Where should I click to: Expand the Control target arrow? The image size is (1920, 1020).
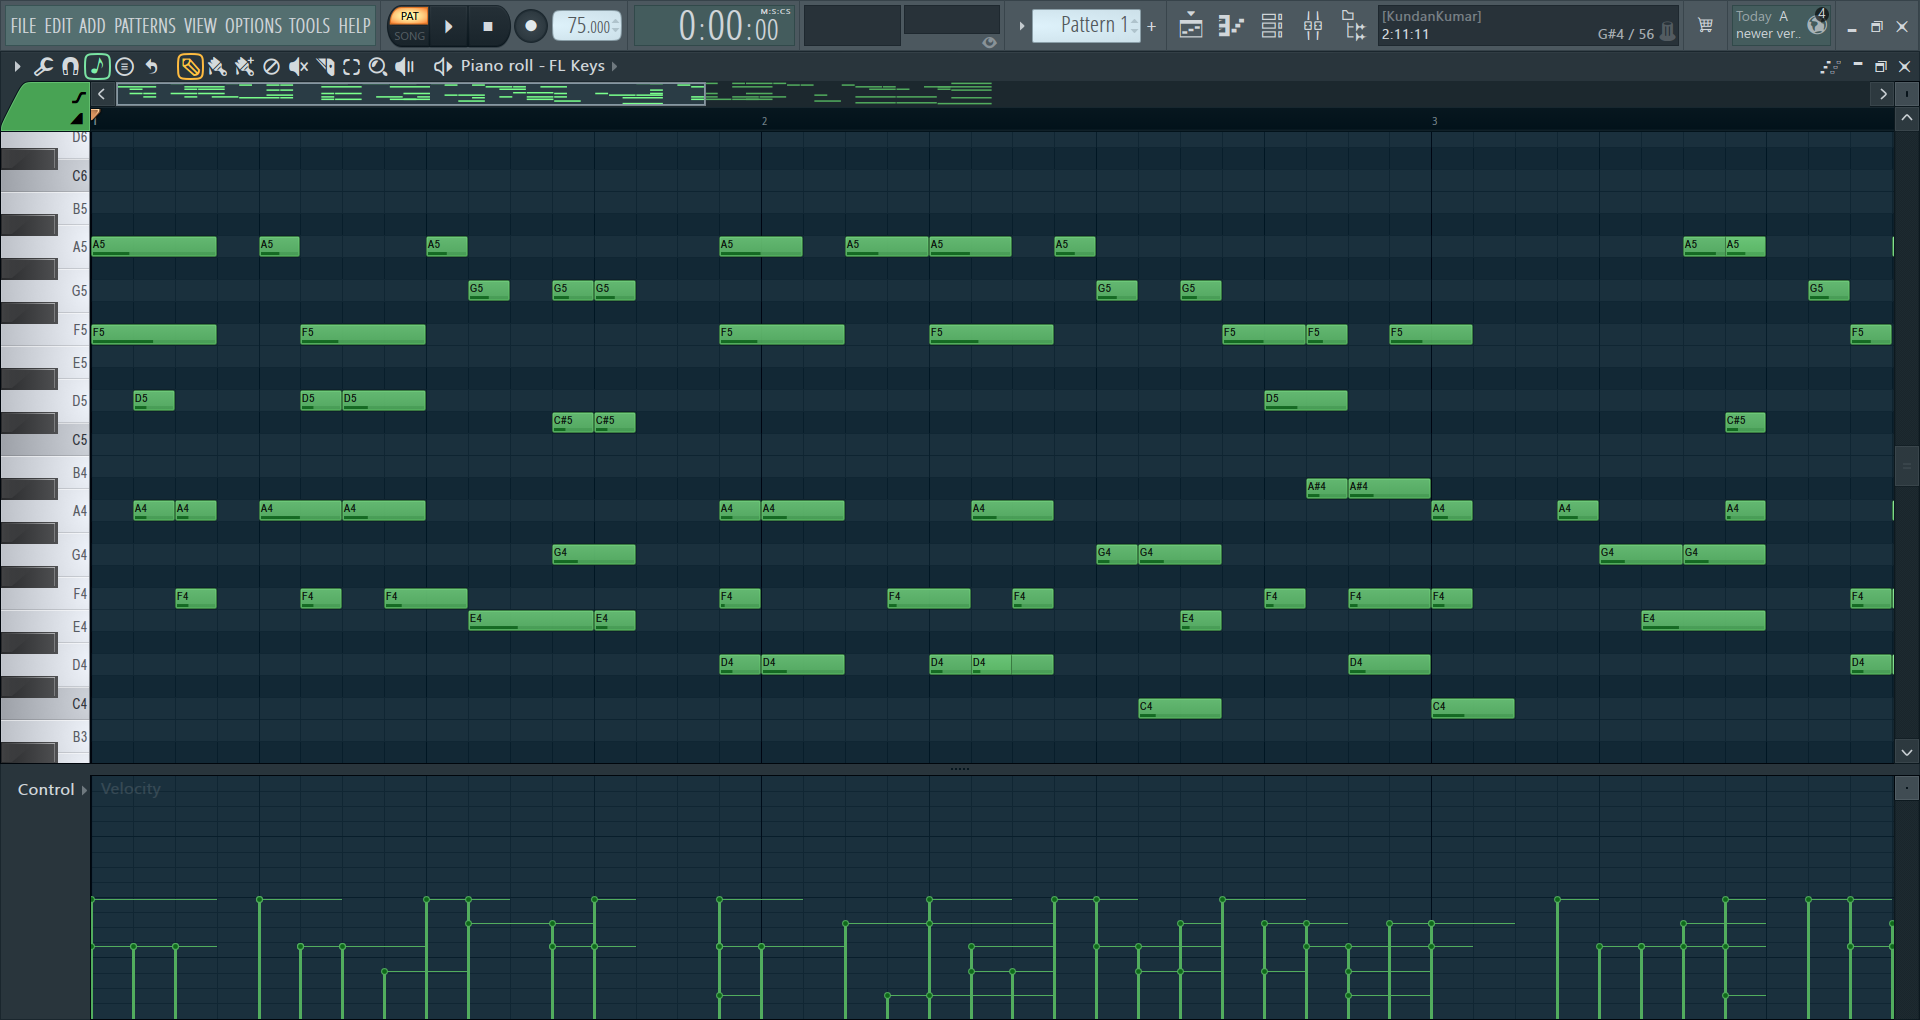point(84,790)
